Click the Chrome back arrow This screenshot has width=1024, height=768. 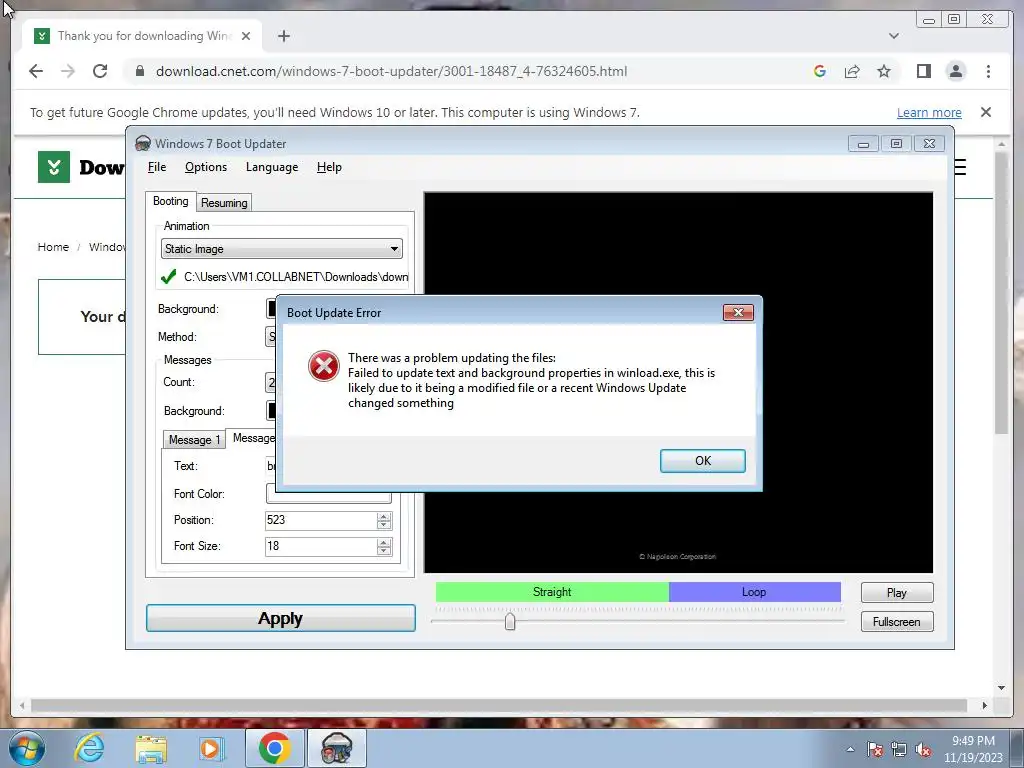coord(36,71)
